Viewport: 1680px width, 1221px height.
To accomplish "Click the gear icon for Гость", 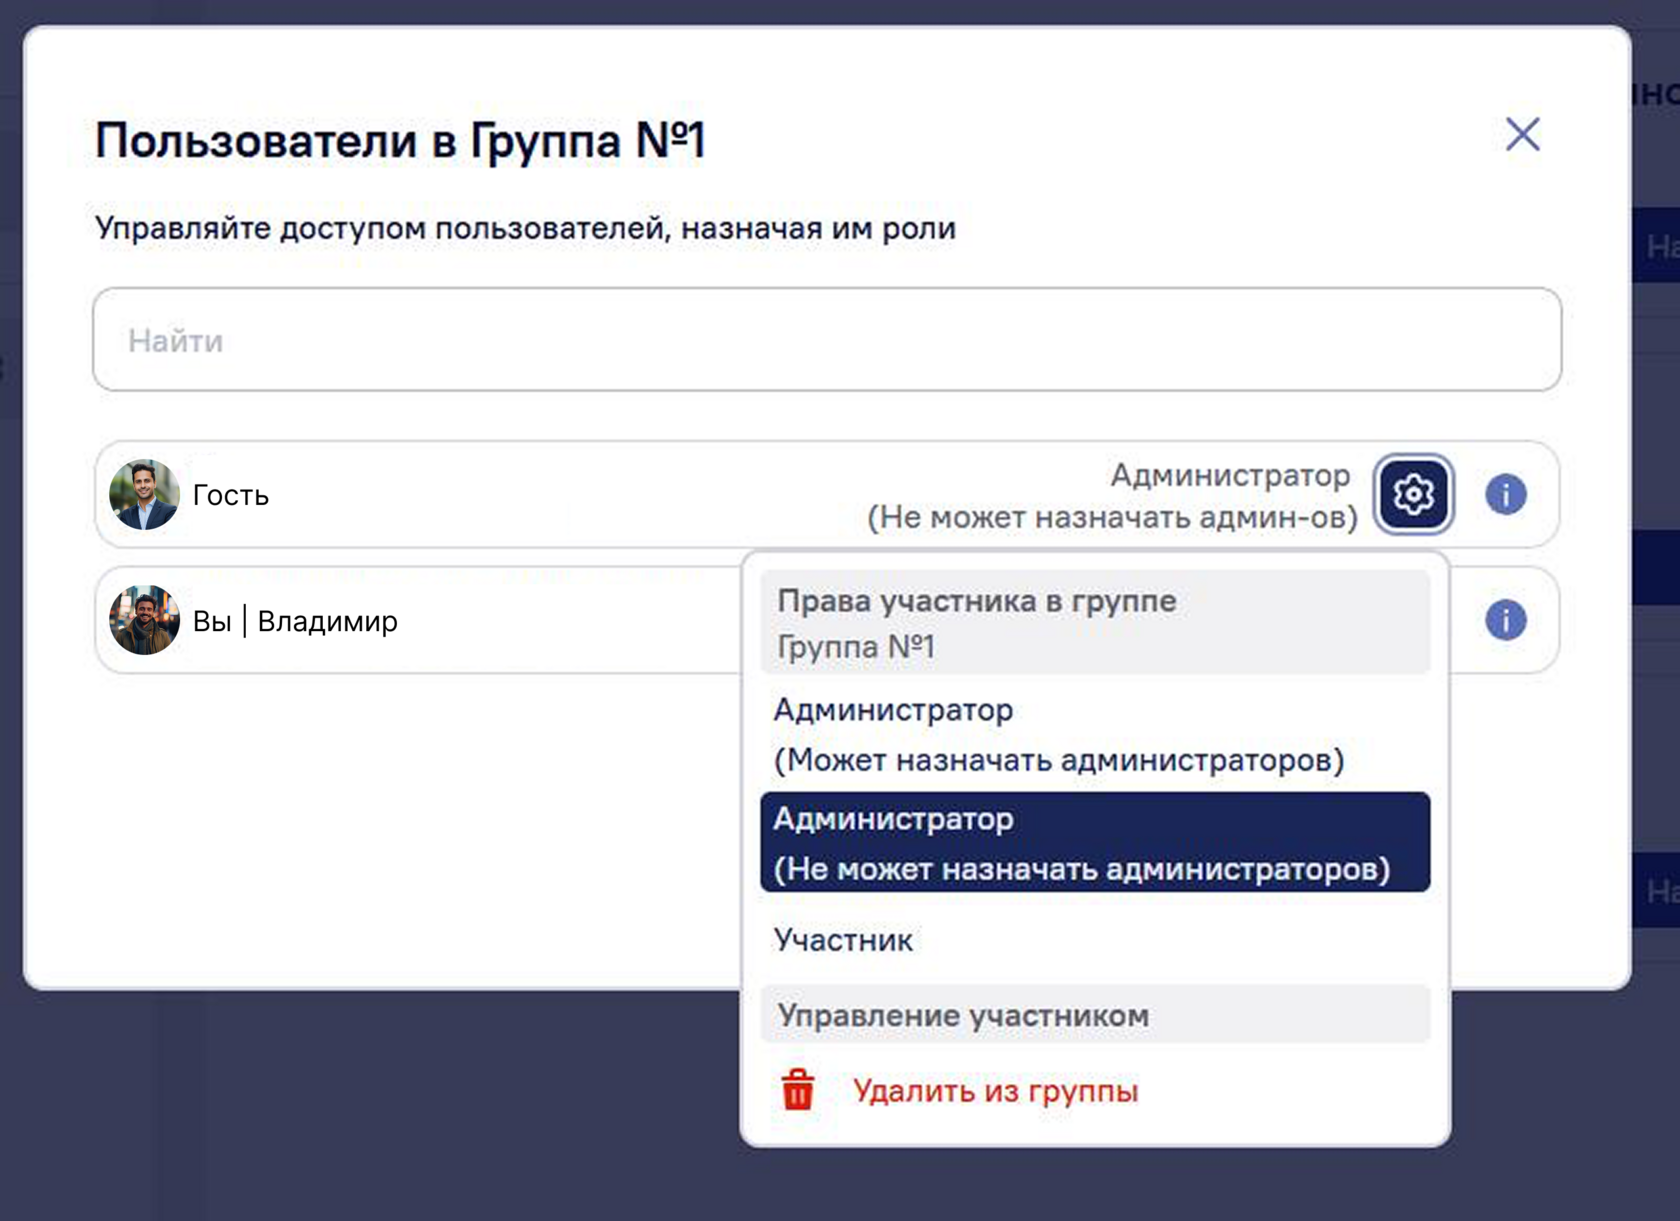I will 1413,494.
